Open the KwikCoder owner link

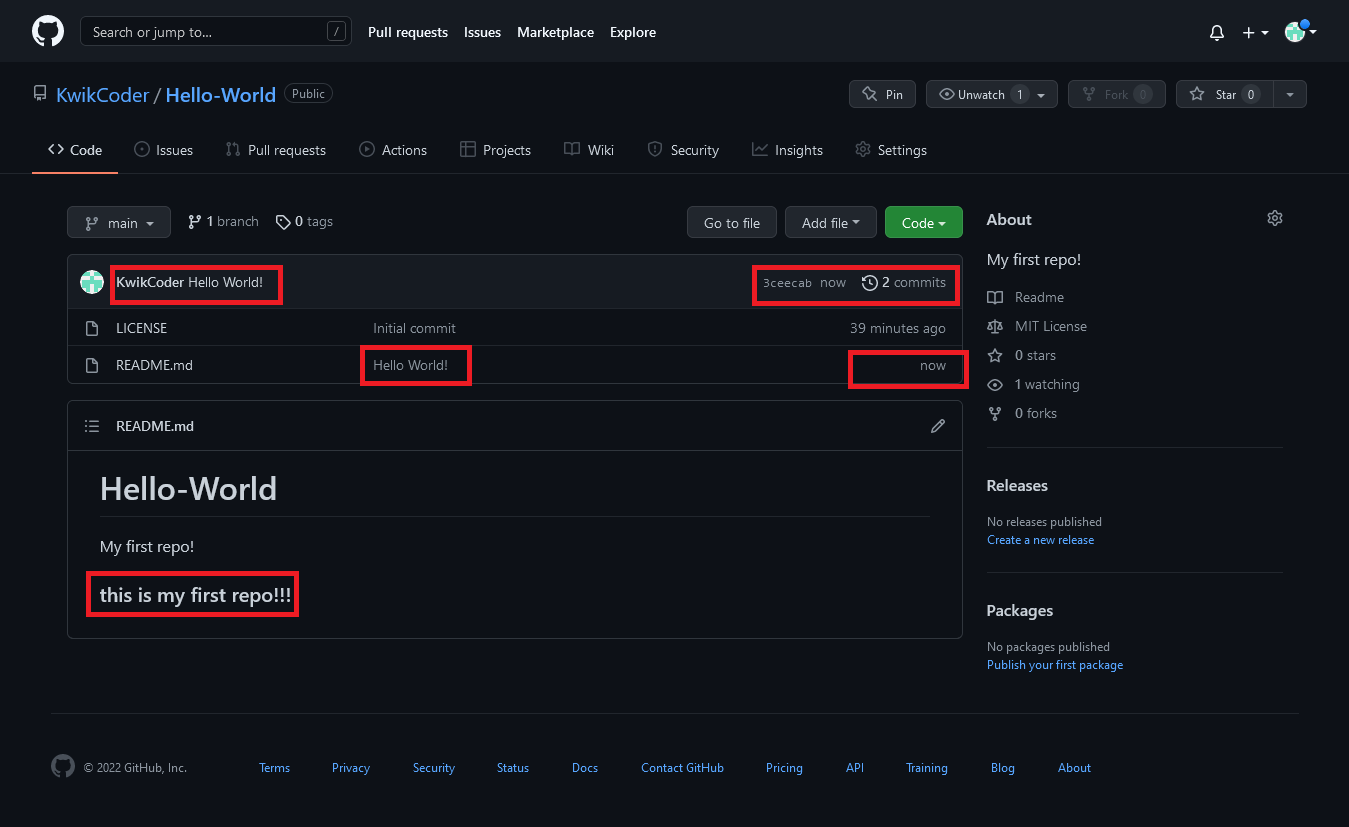click(x=102, y=95)
